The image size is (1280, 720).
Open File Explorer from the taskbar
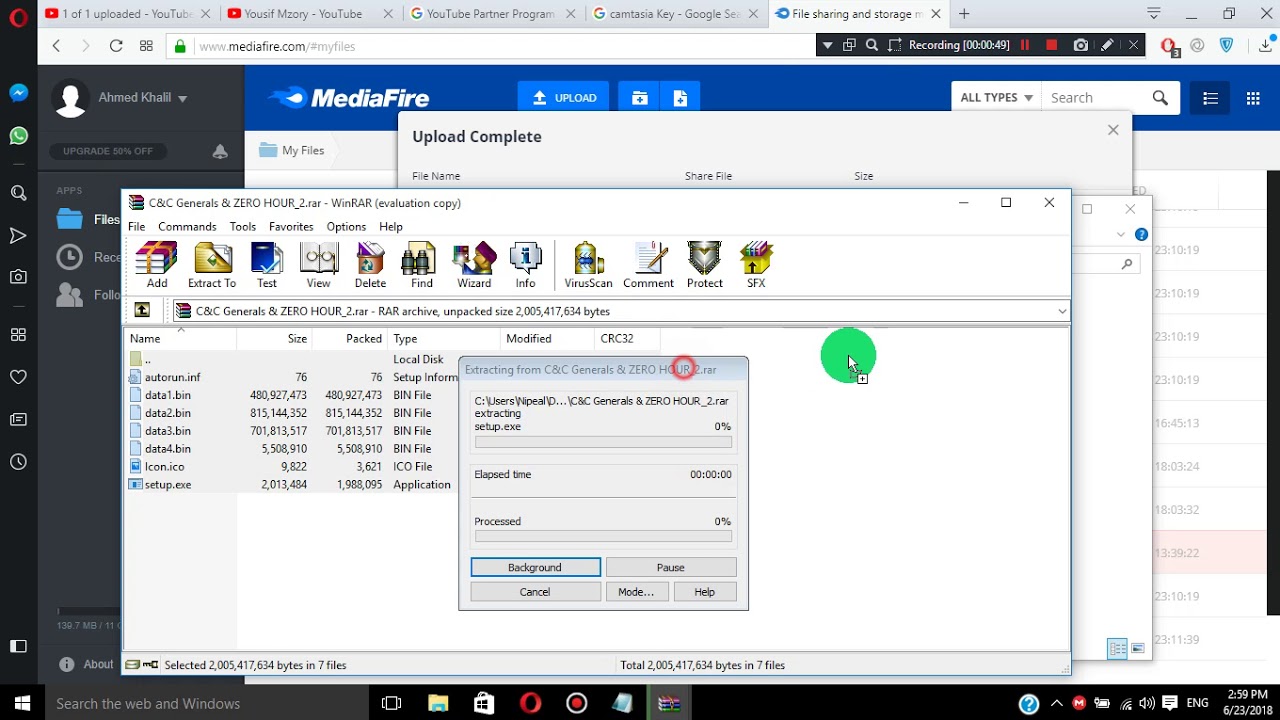[x=437, y=704]
